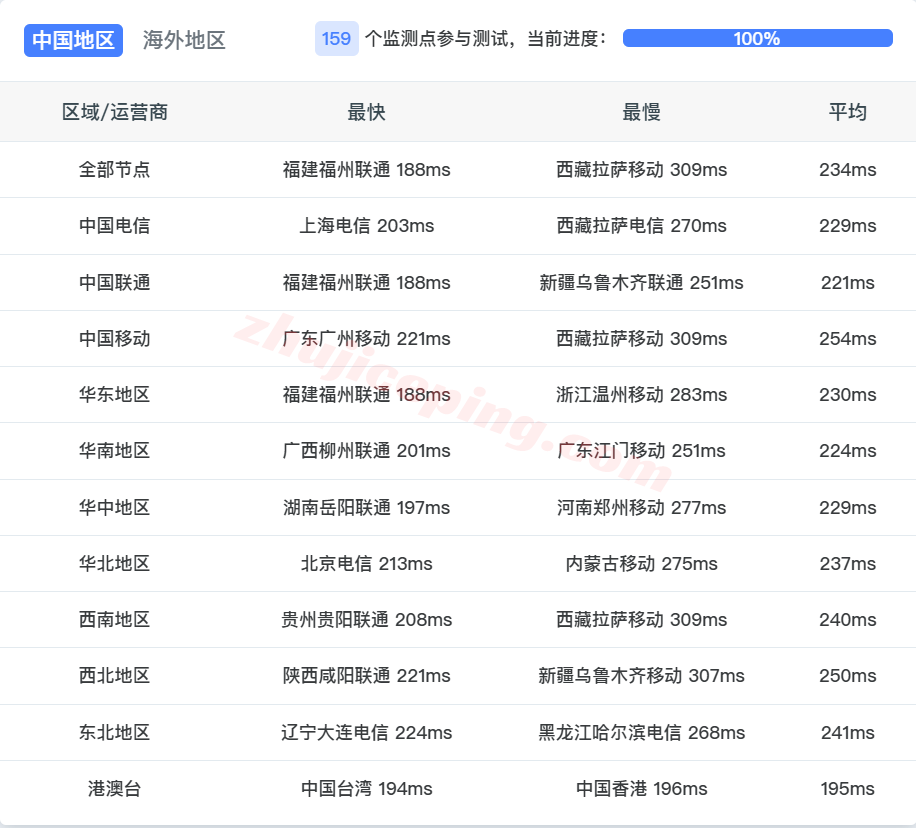
Task: Click the 159 monitoring points badge
Action: [x=337, y=40]
